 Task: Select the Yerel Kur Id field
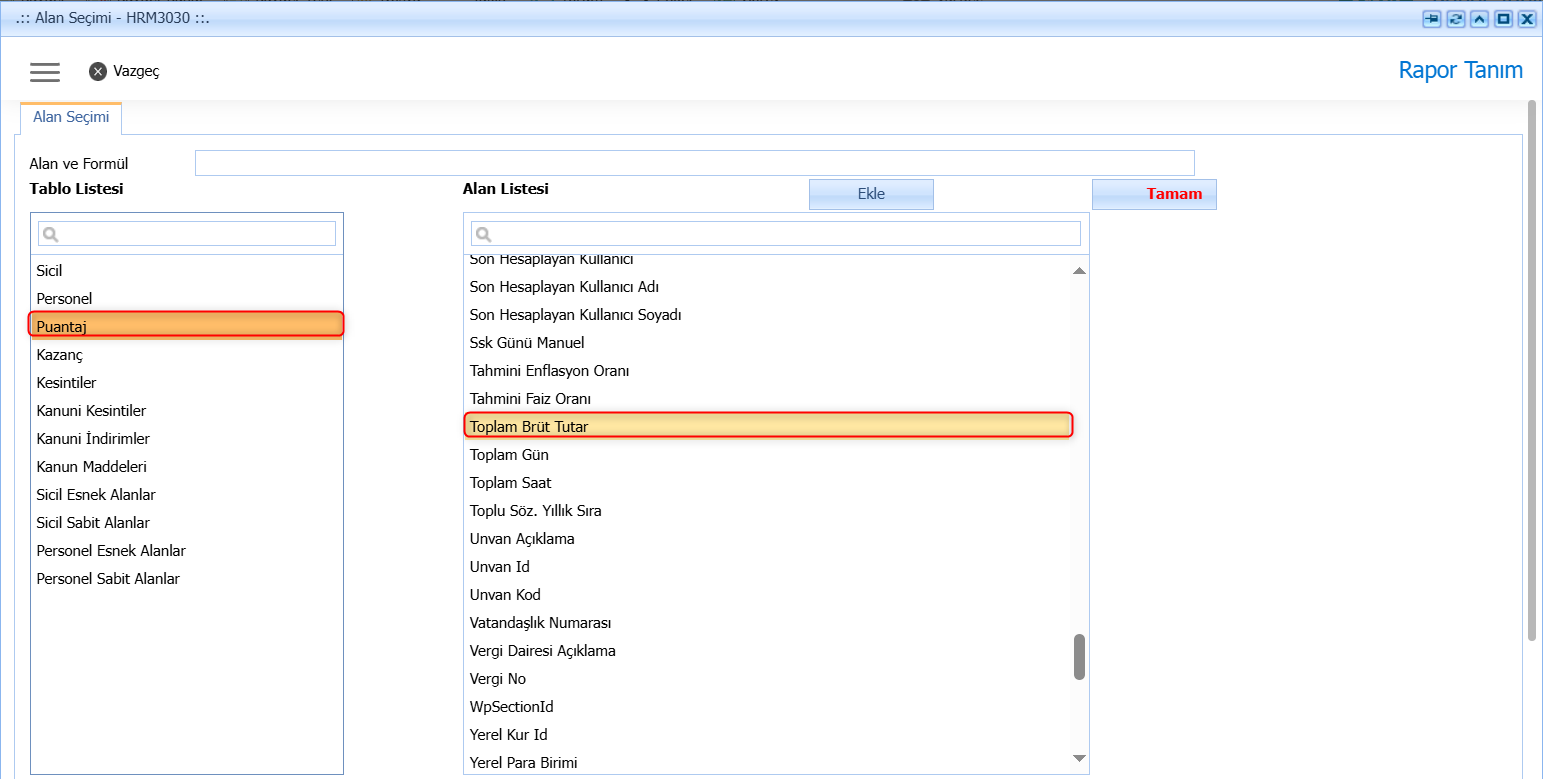(768, 735)
